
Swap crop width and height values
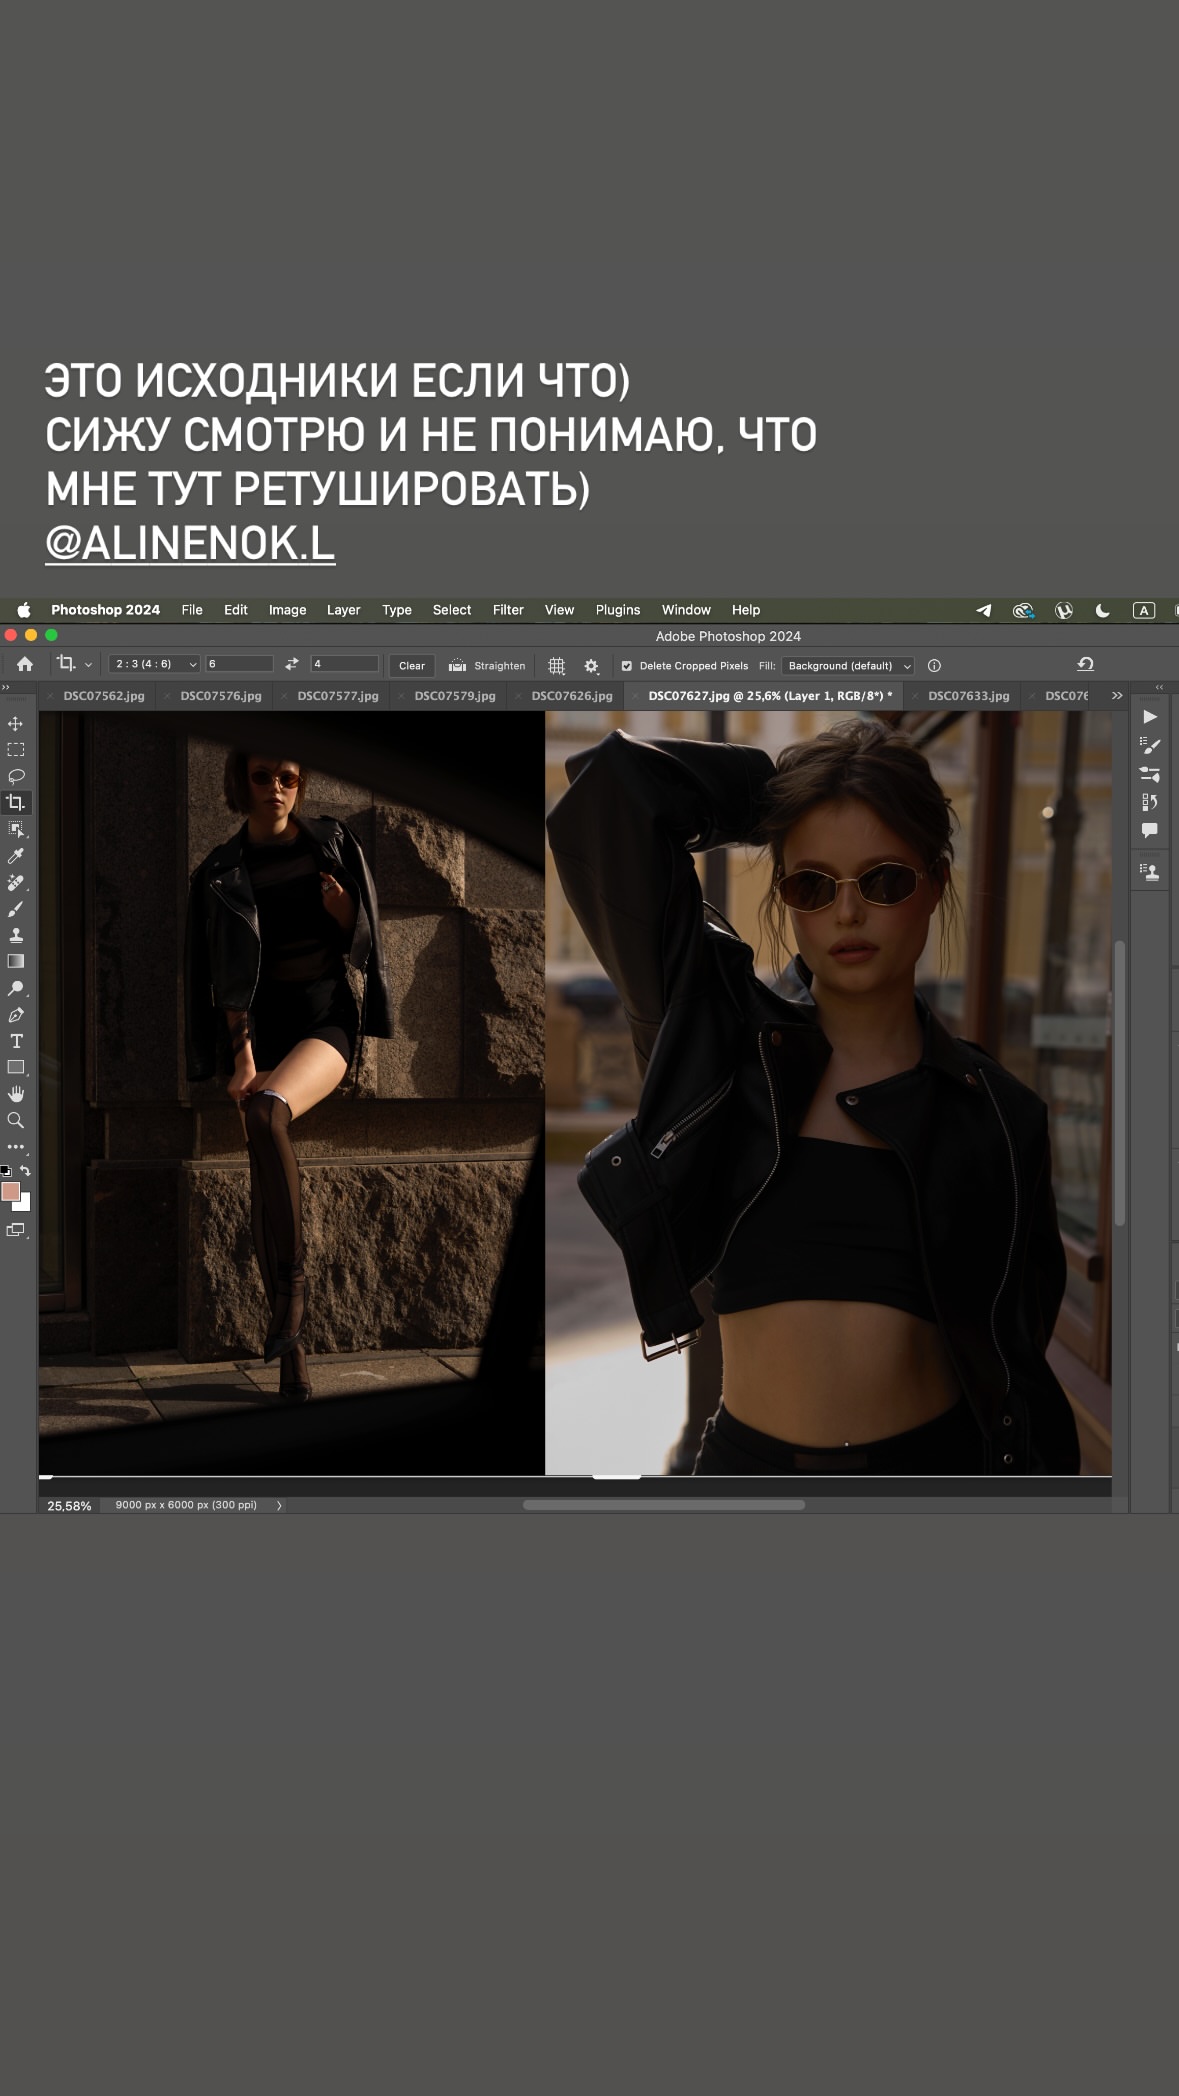292,664
